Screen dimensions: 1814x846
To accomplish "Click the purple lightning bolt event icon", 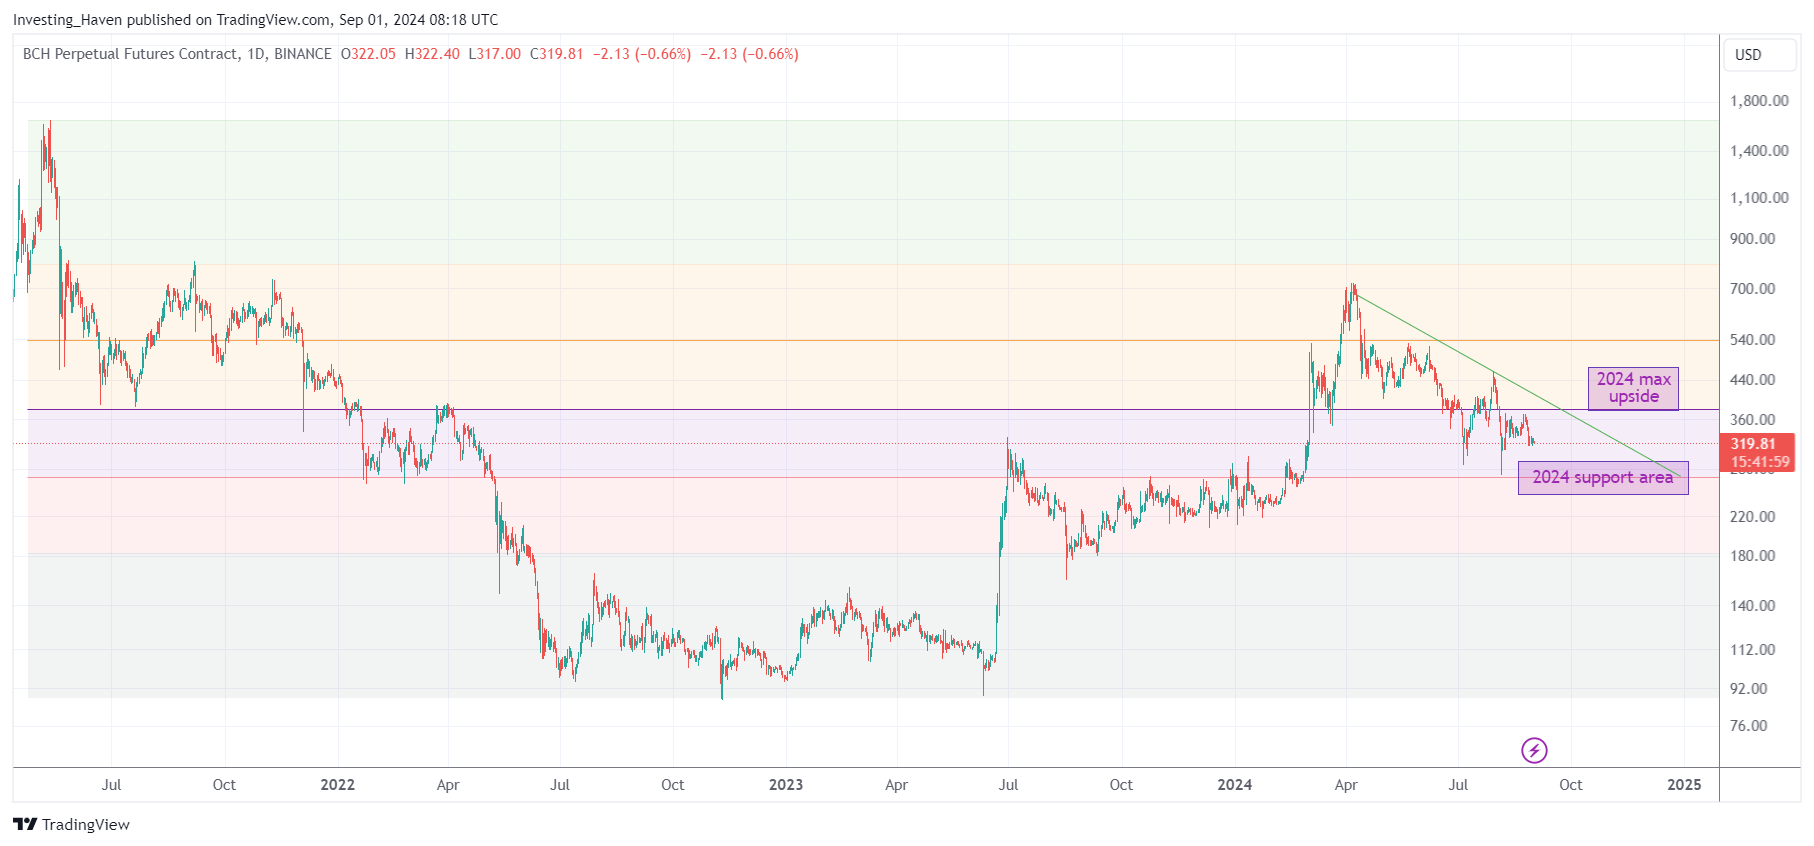I will (1534, 750).
